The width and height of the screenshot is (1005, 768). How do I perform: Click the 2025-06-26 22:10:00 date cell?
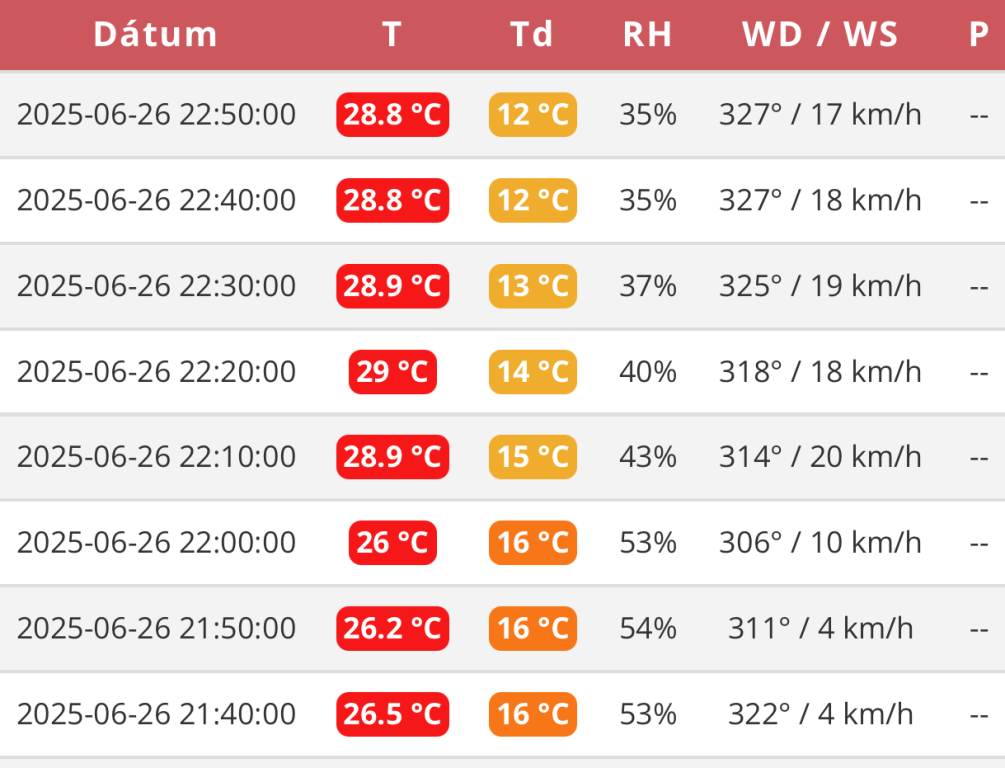click(x=157, y=457)
